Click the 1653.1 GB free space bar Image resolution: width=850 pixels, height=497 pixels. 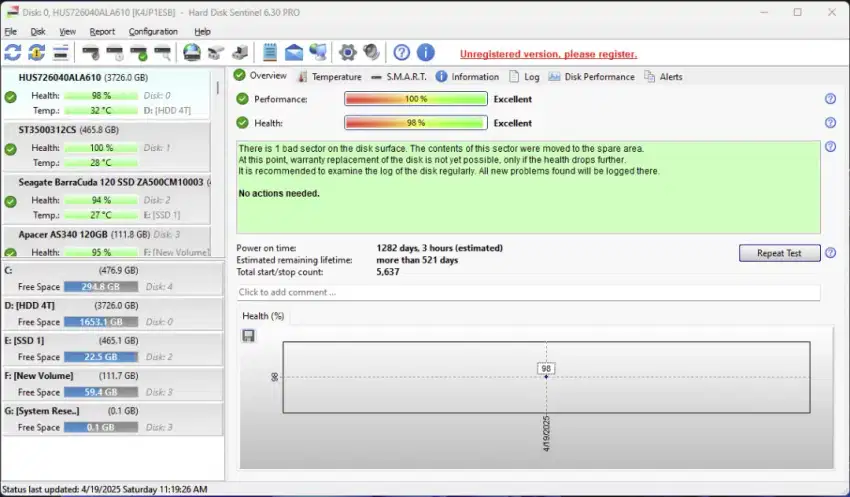click(x=101, y=322)
